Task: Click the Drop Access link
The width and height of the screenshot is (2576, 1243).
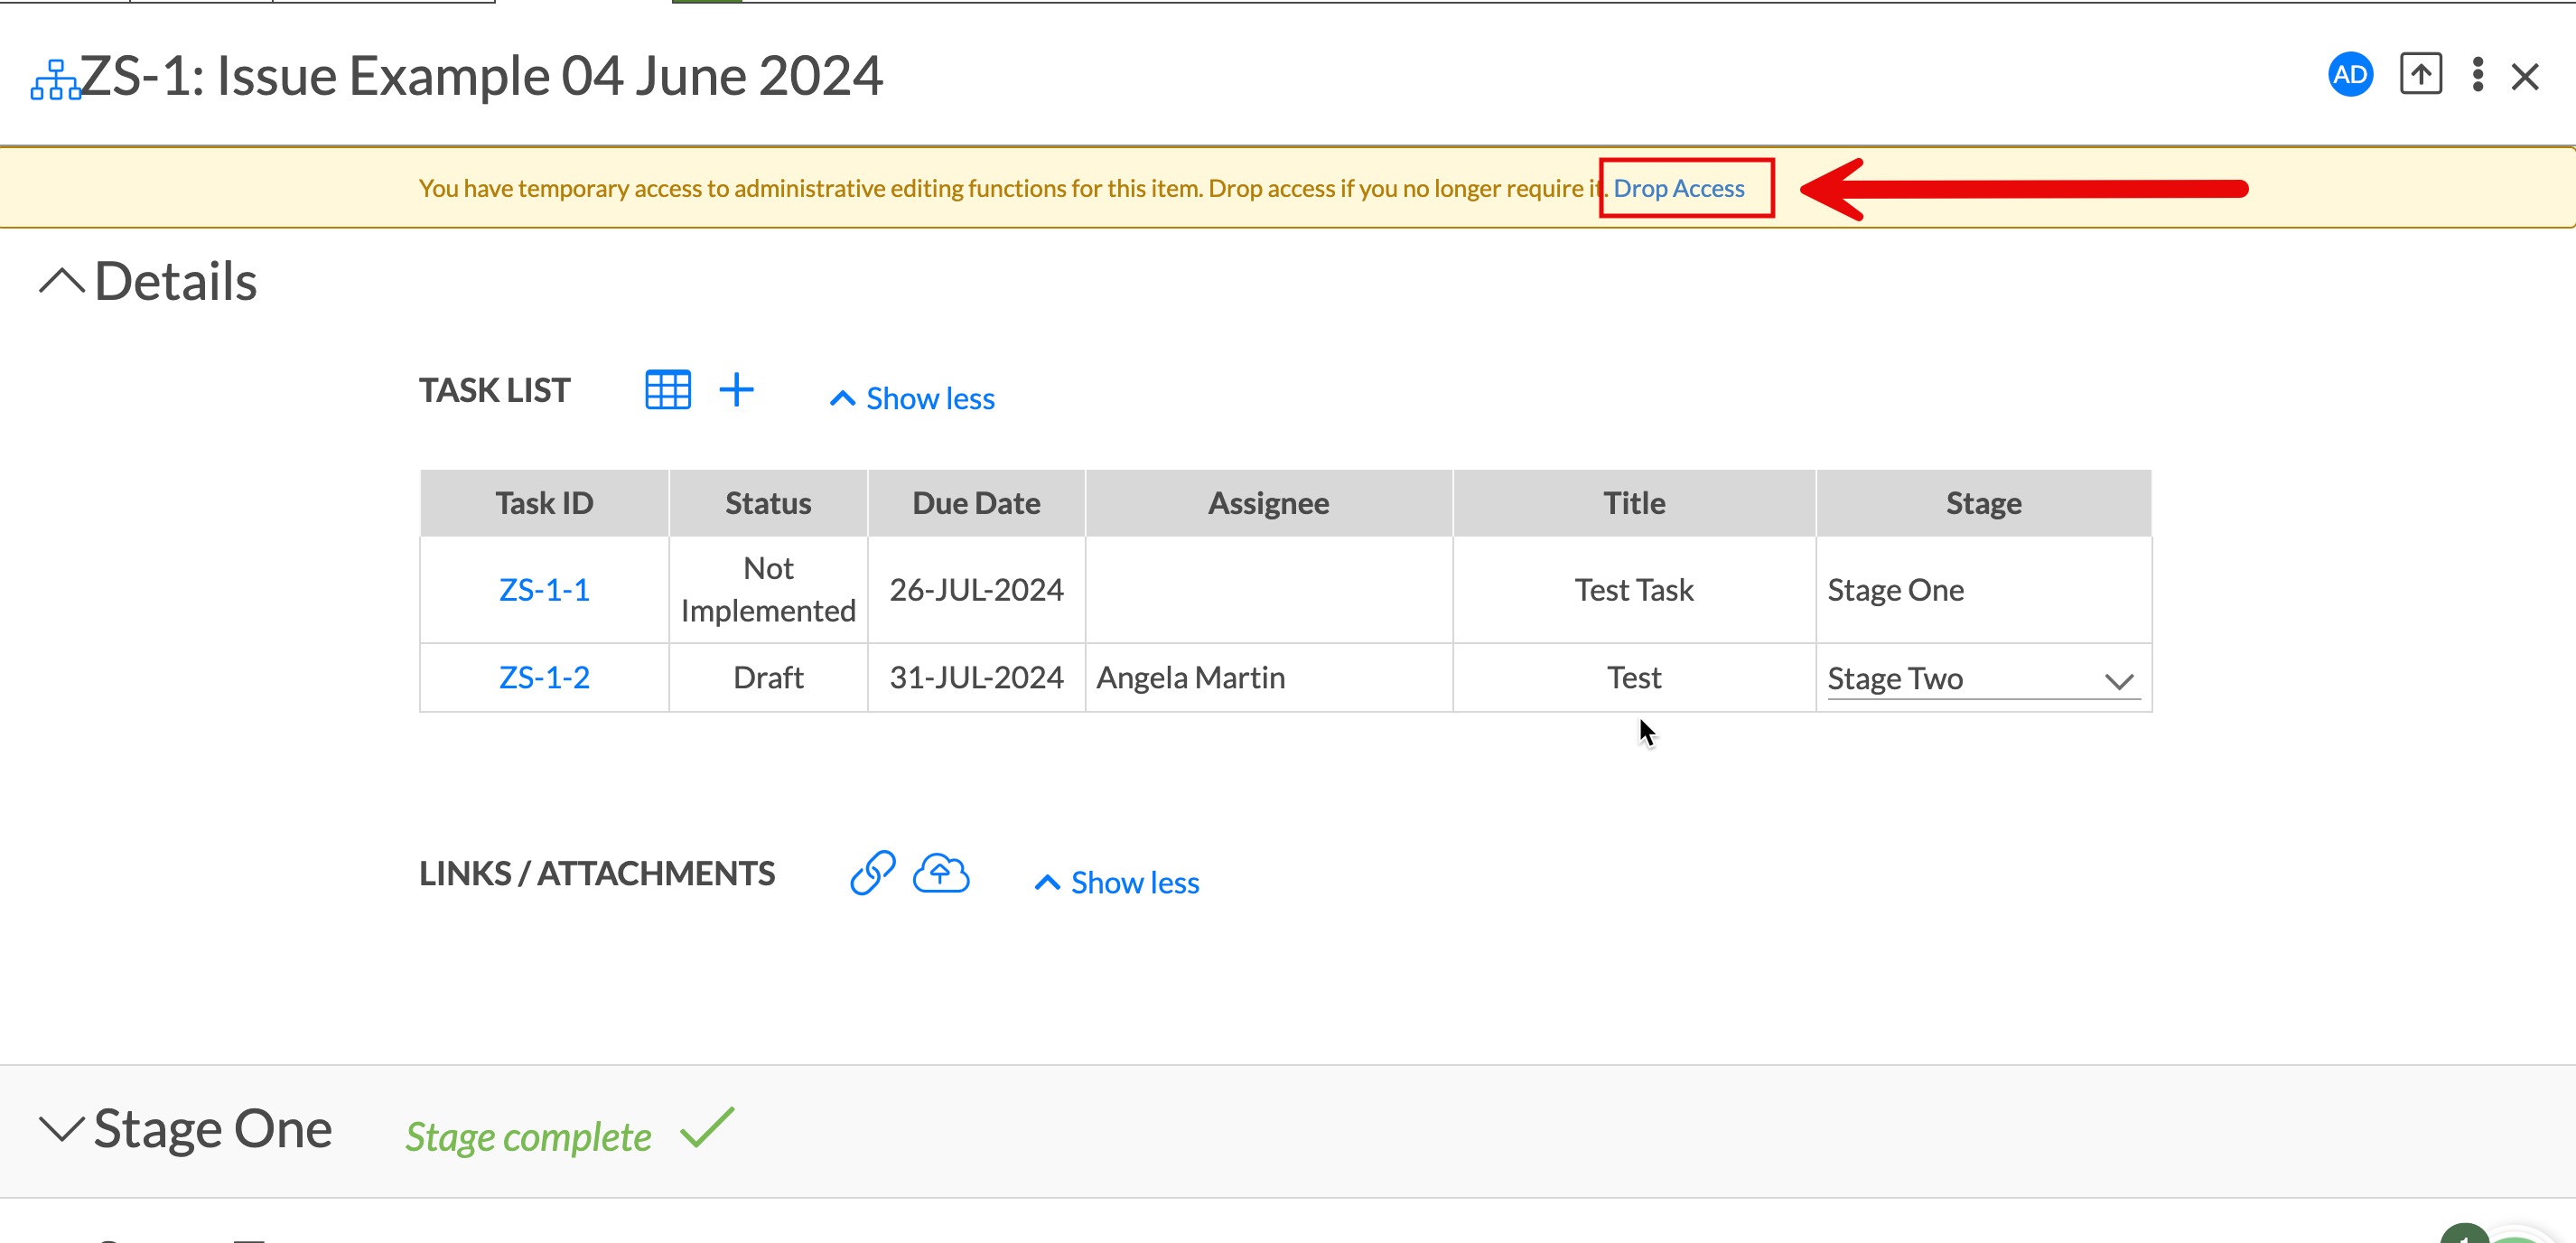Action: click(x=1679, y=188)
